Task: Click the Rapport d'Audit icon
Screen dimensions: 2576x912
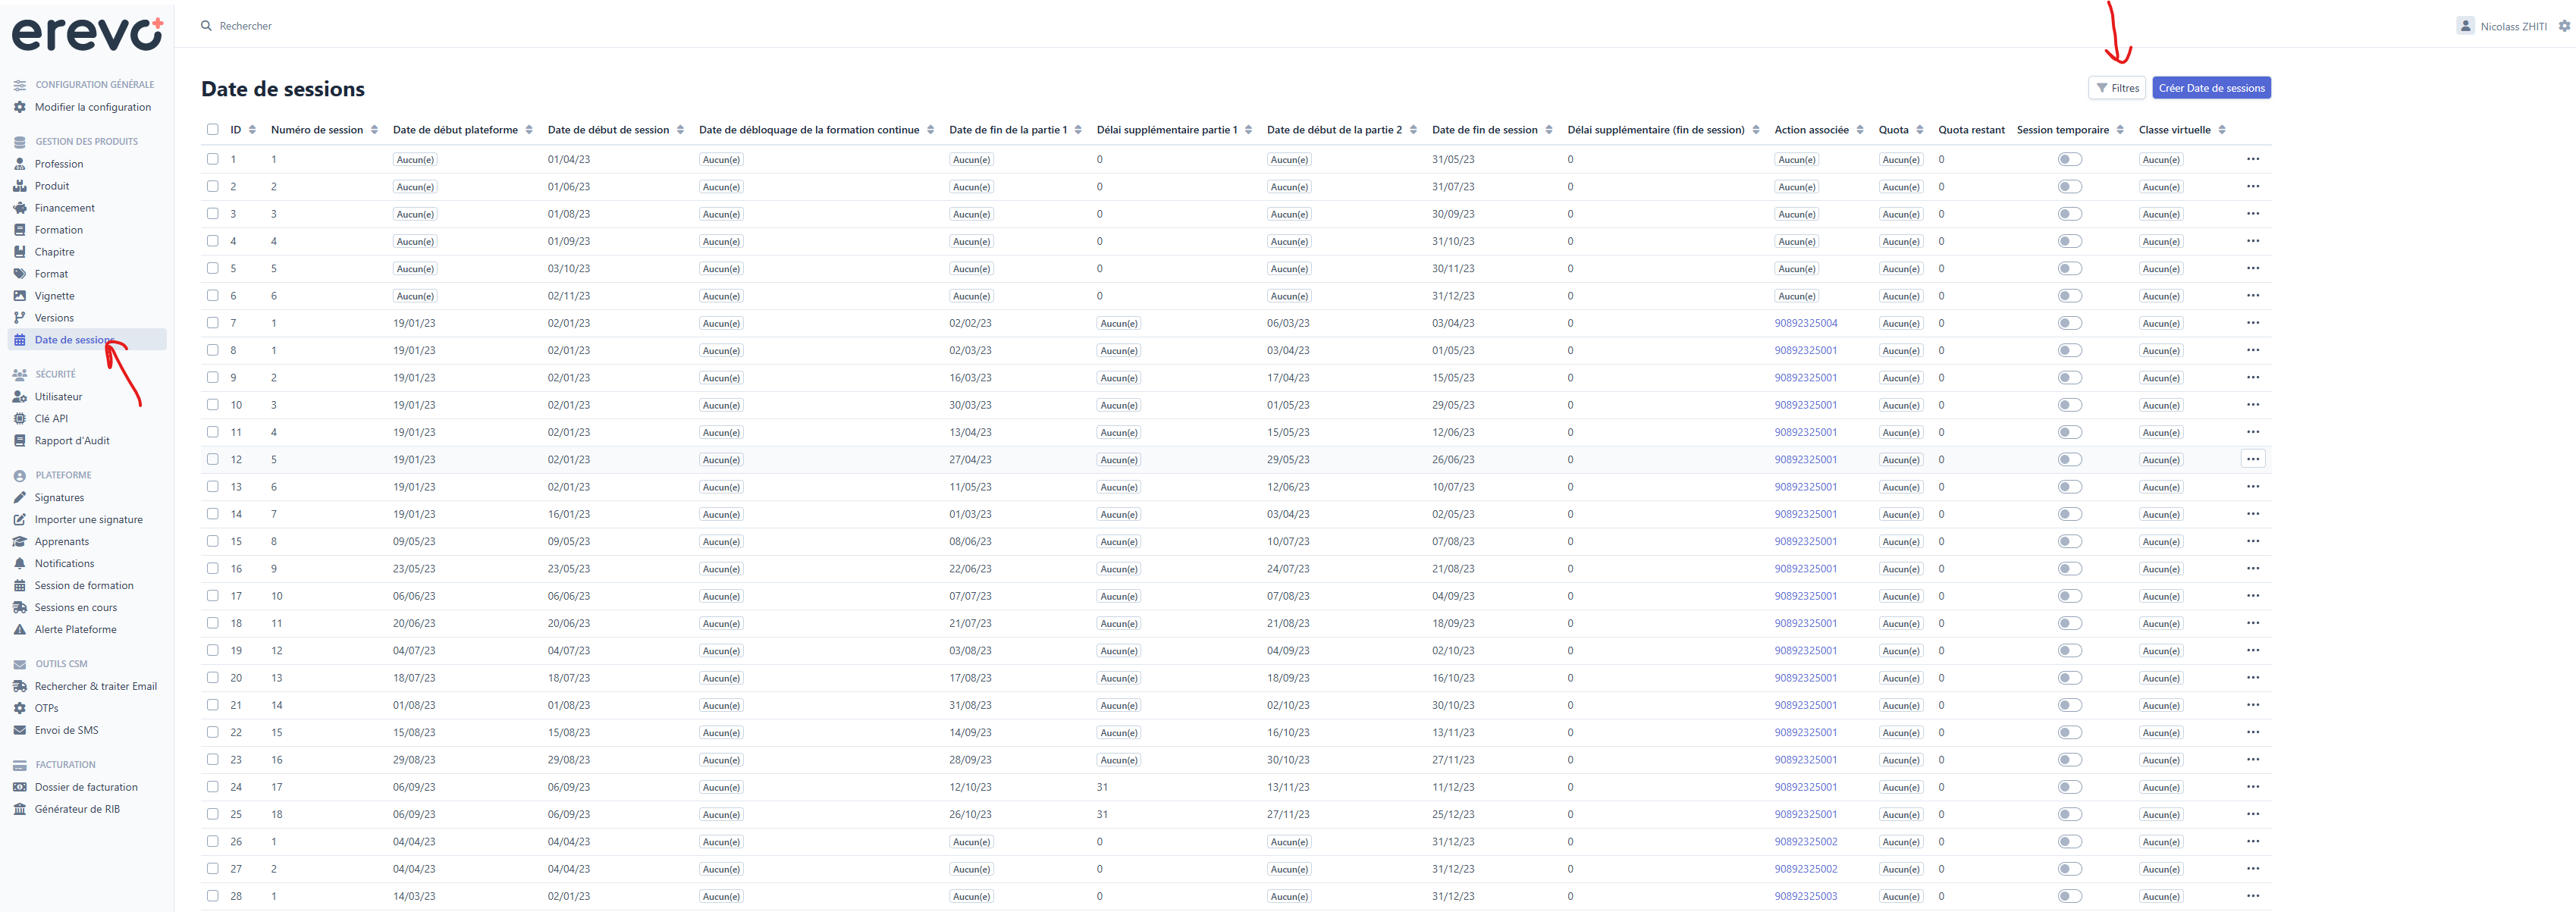Action: pyautogui.click(x=19, y=441)
